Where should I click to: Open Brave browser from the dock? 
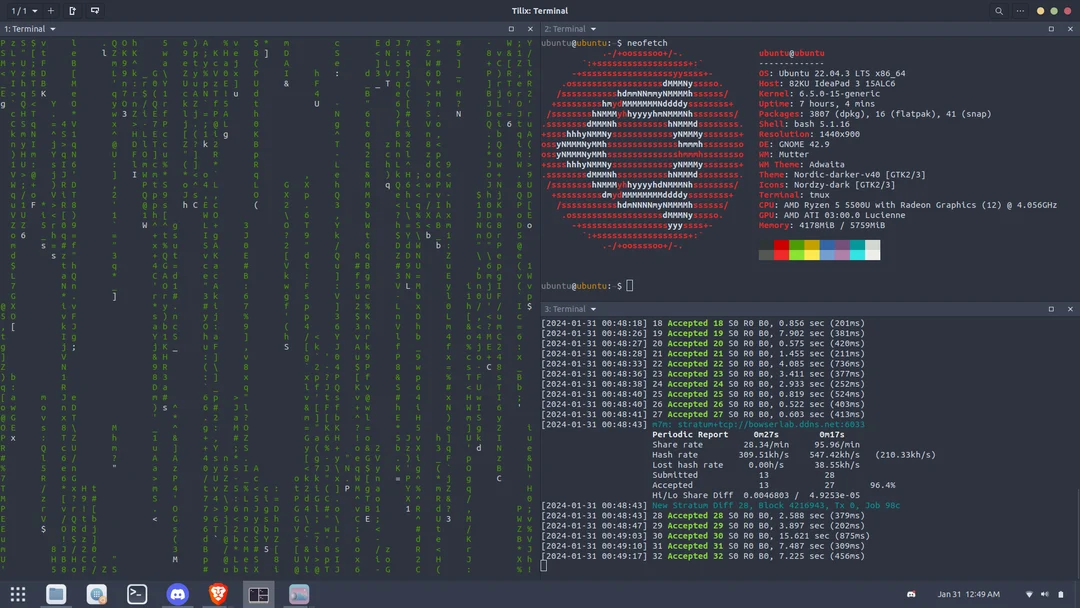(218, 593)
